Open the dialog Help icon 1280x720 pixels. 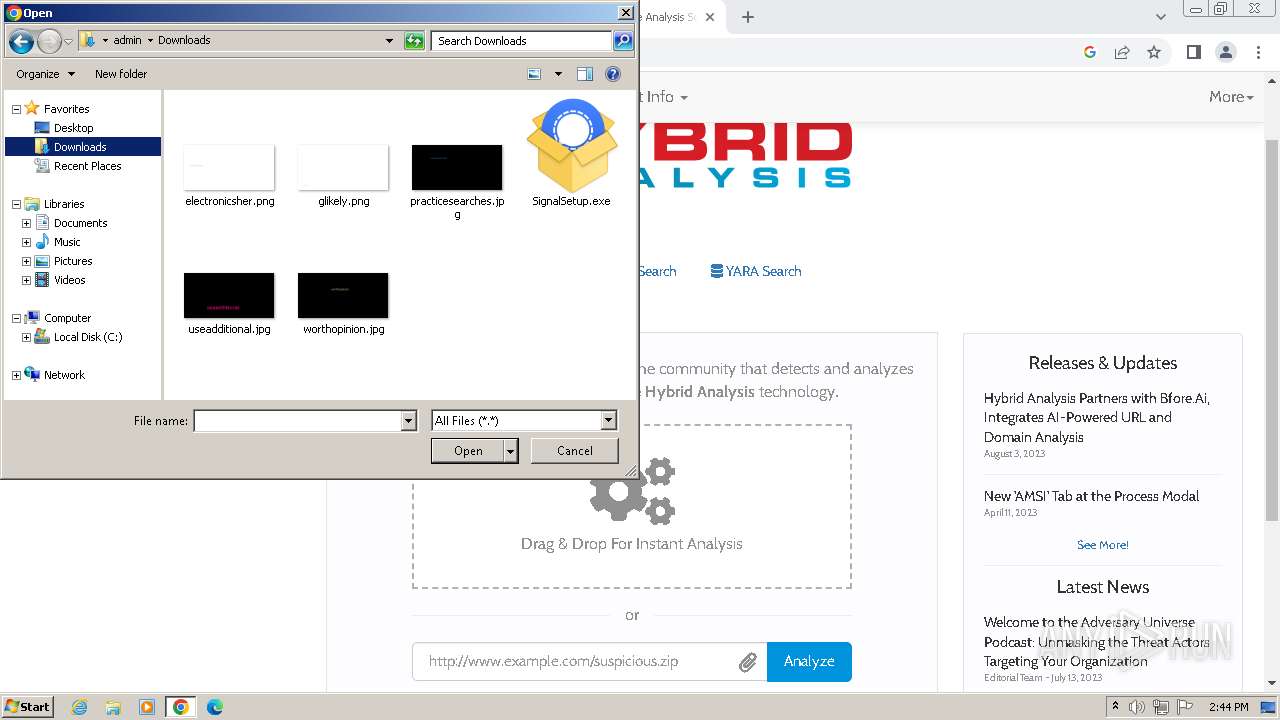click(613, 74)
